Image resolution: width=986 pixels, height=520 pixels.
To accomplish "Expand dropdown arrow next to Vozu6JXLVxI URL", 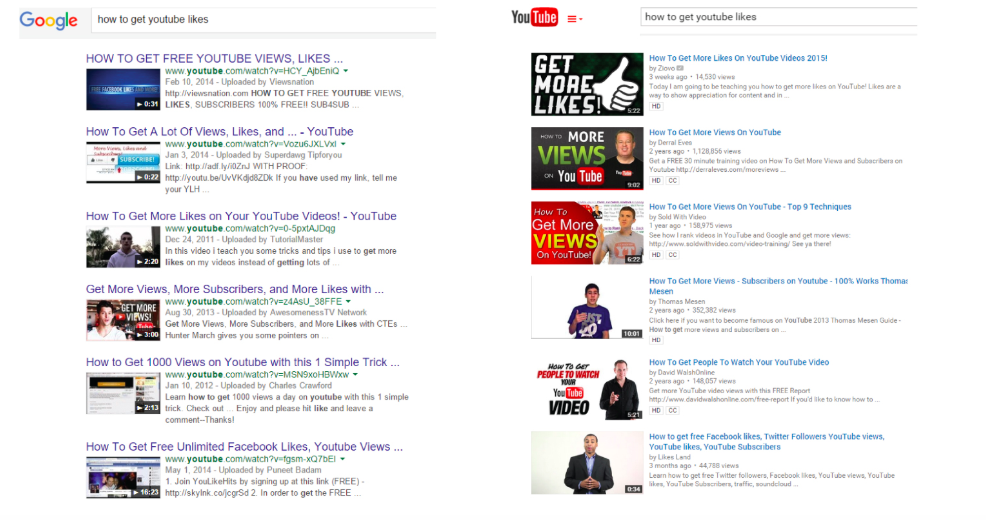I will click(x=343, y=144).
